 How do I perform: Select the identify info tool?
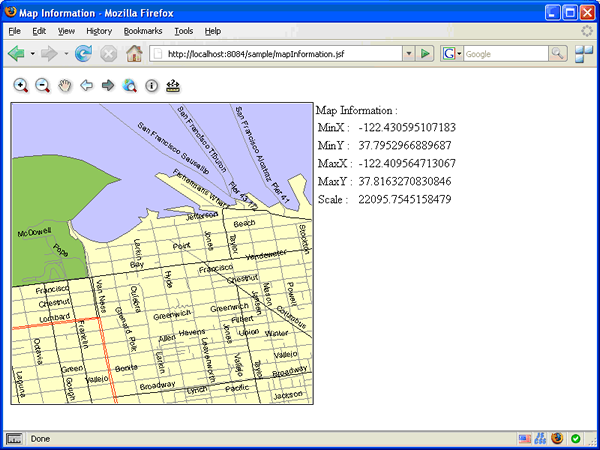pos(152,86)
